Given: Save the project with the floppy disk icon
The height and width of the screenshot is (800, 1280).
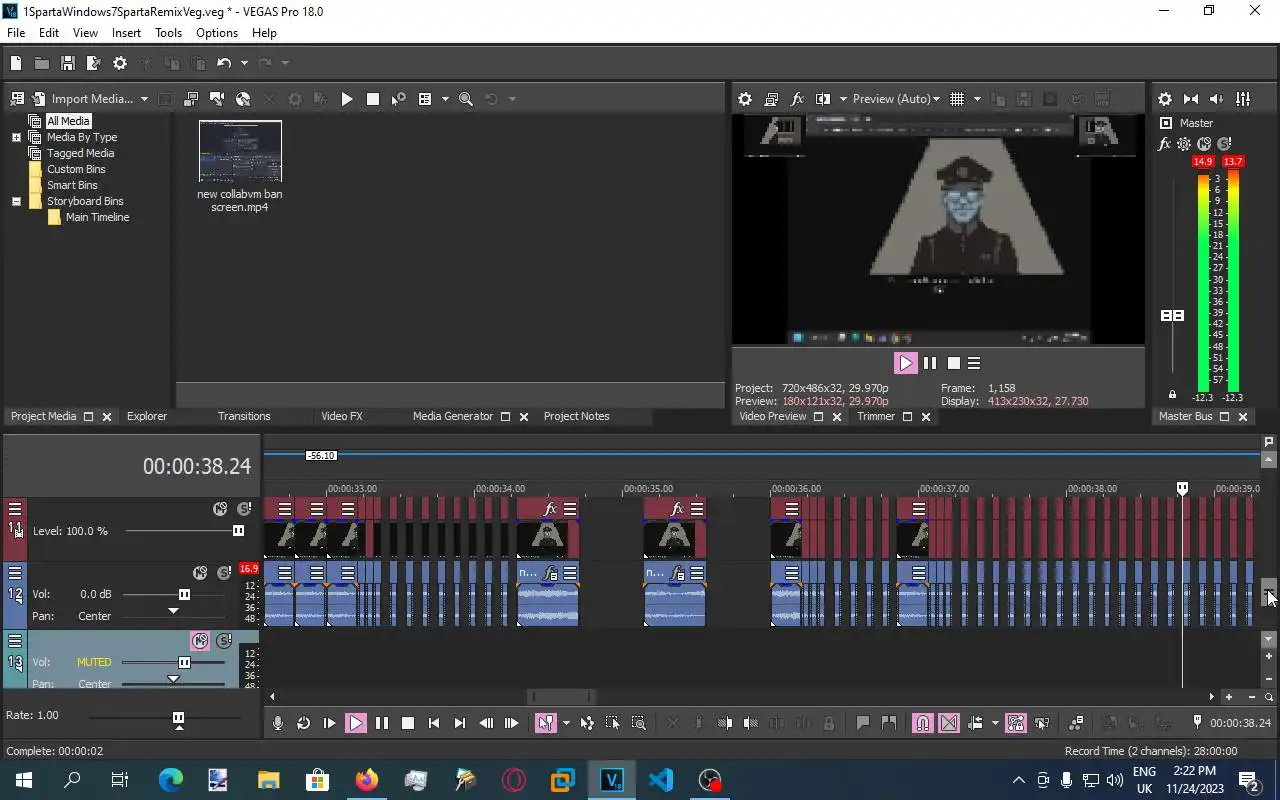Looking at the screenshot, I should pyautogui.click(x=68, y=63).
